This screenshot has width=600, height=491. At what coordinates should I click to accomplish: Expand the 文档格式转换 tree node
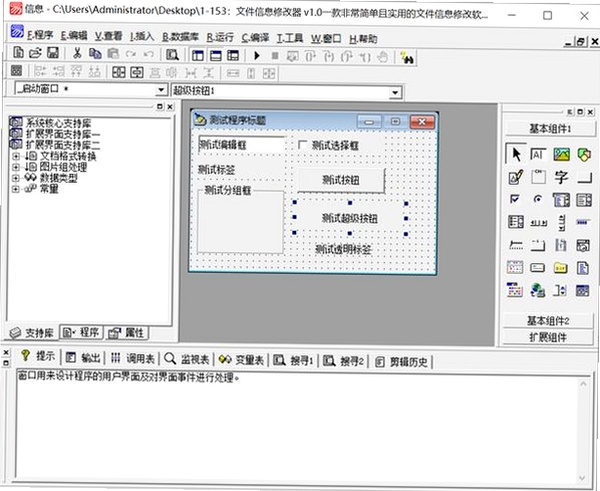(x=16, y=156)
